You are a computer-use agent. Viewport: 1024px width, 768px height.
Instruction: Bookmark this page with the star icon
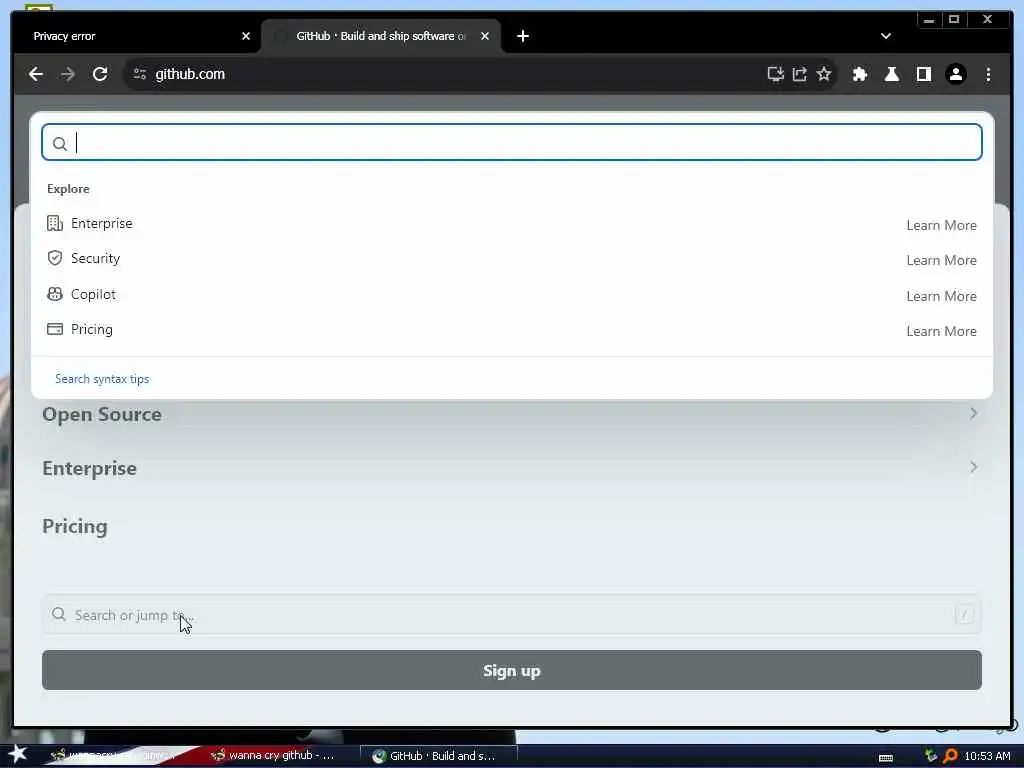(824, 74)
